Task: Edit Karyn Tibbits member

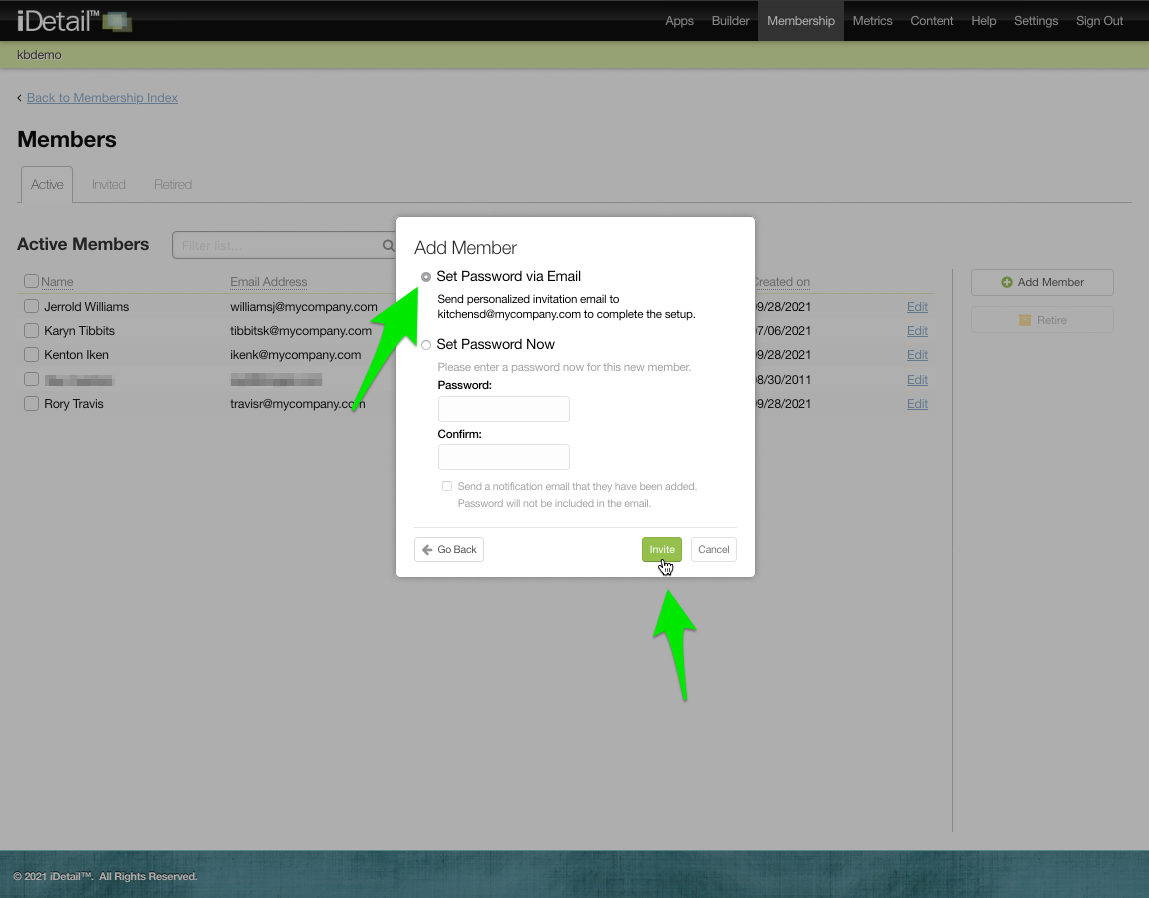Action: click(917, 331)
